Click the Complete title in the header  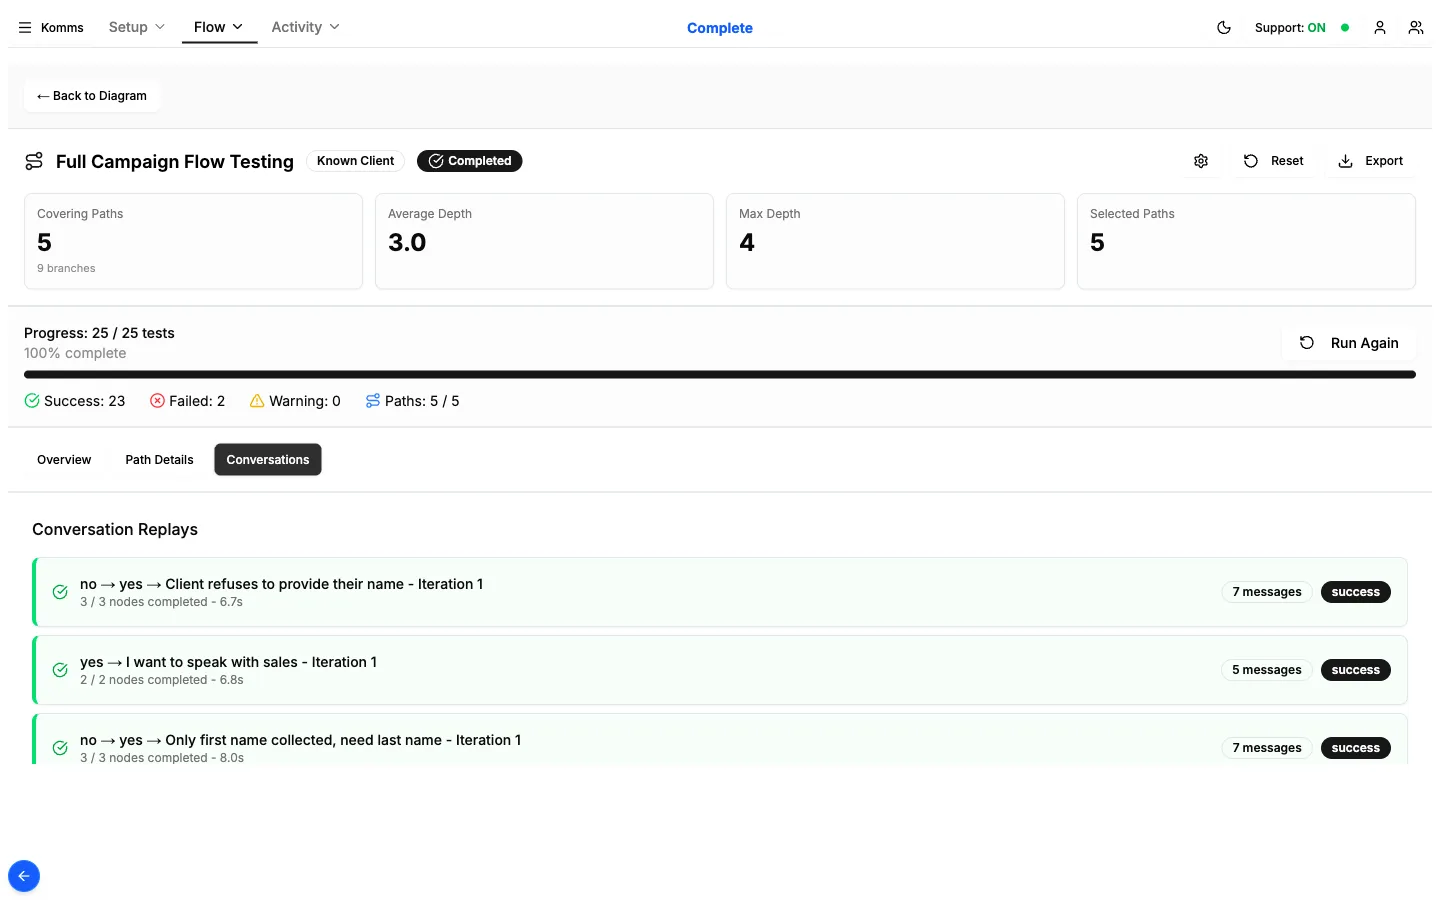coord(720,28)
